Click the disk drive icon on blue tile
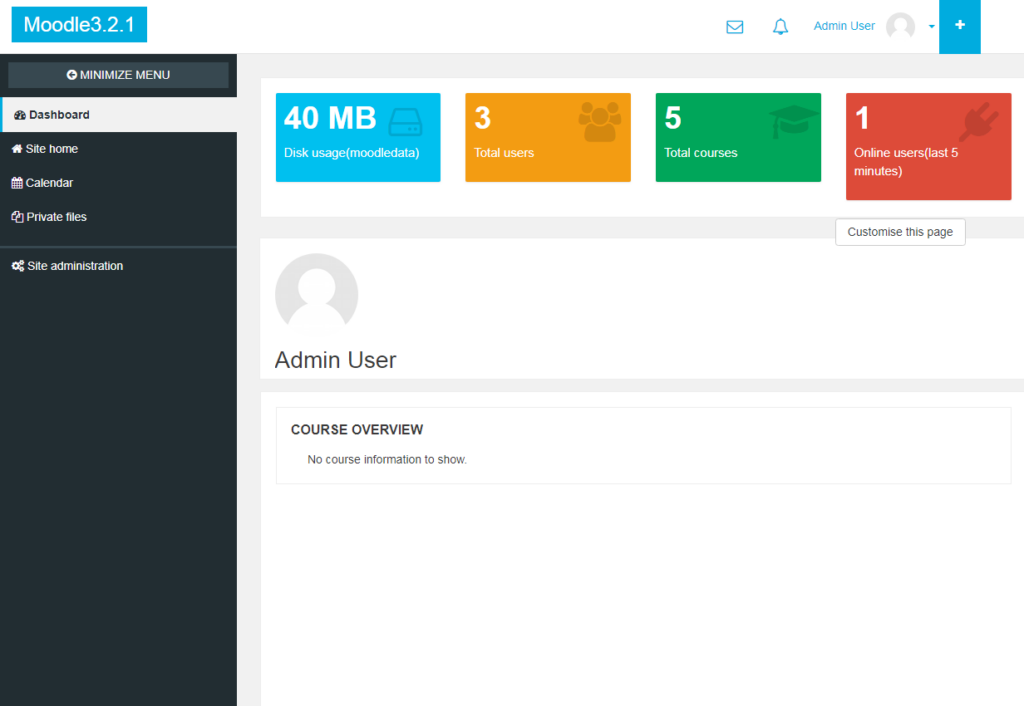This screenshot has height=706, width=1024. [x=405, y=122]
